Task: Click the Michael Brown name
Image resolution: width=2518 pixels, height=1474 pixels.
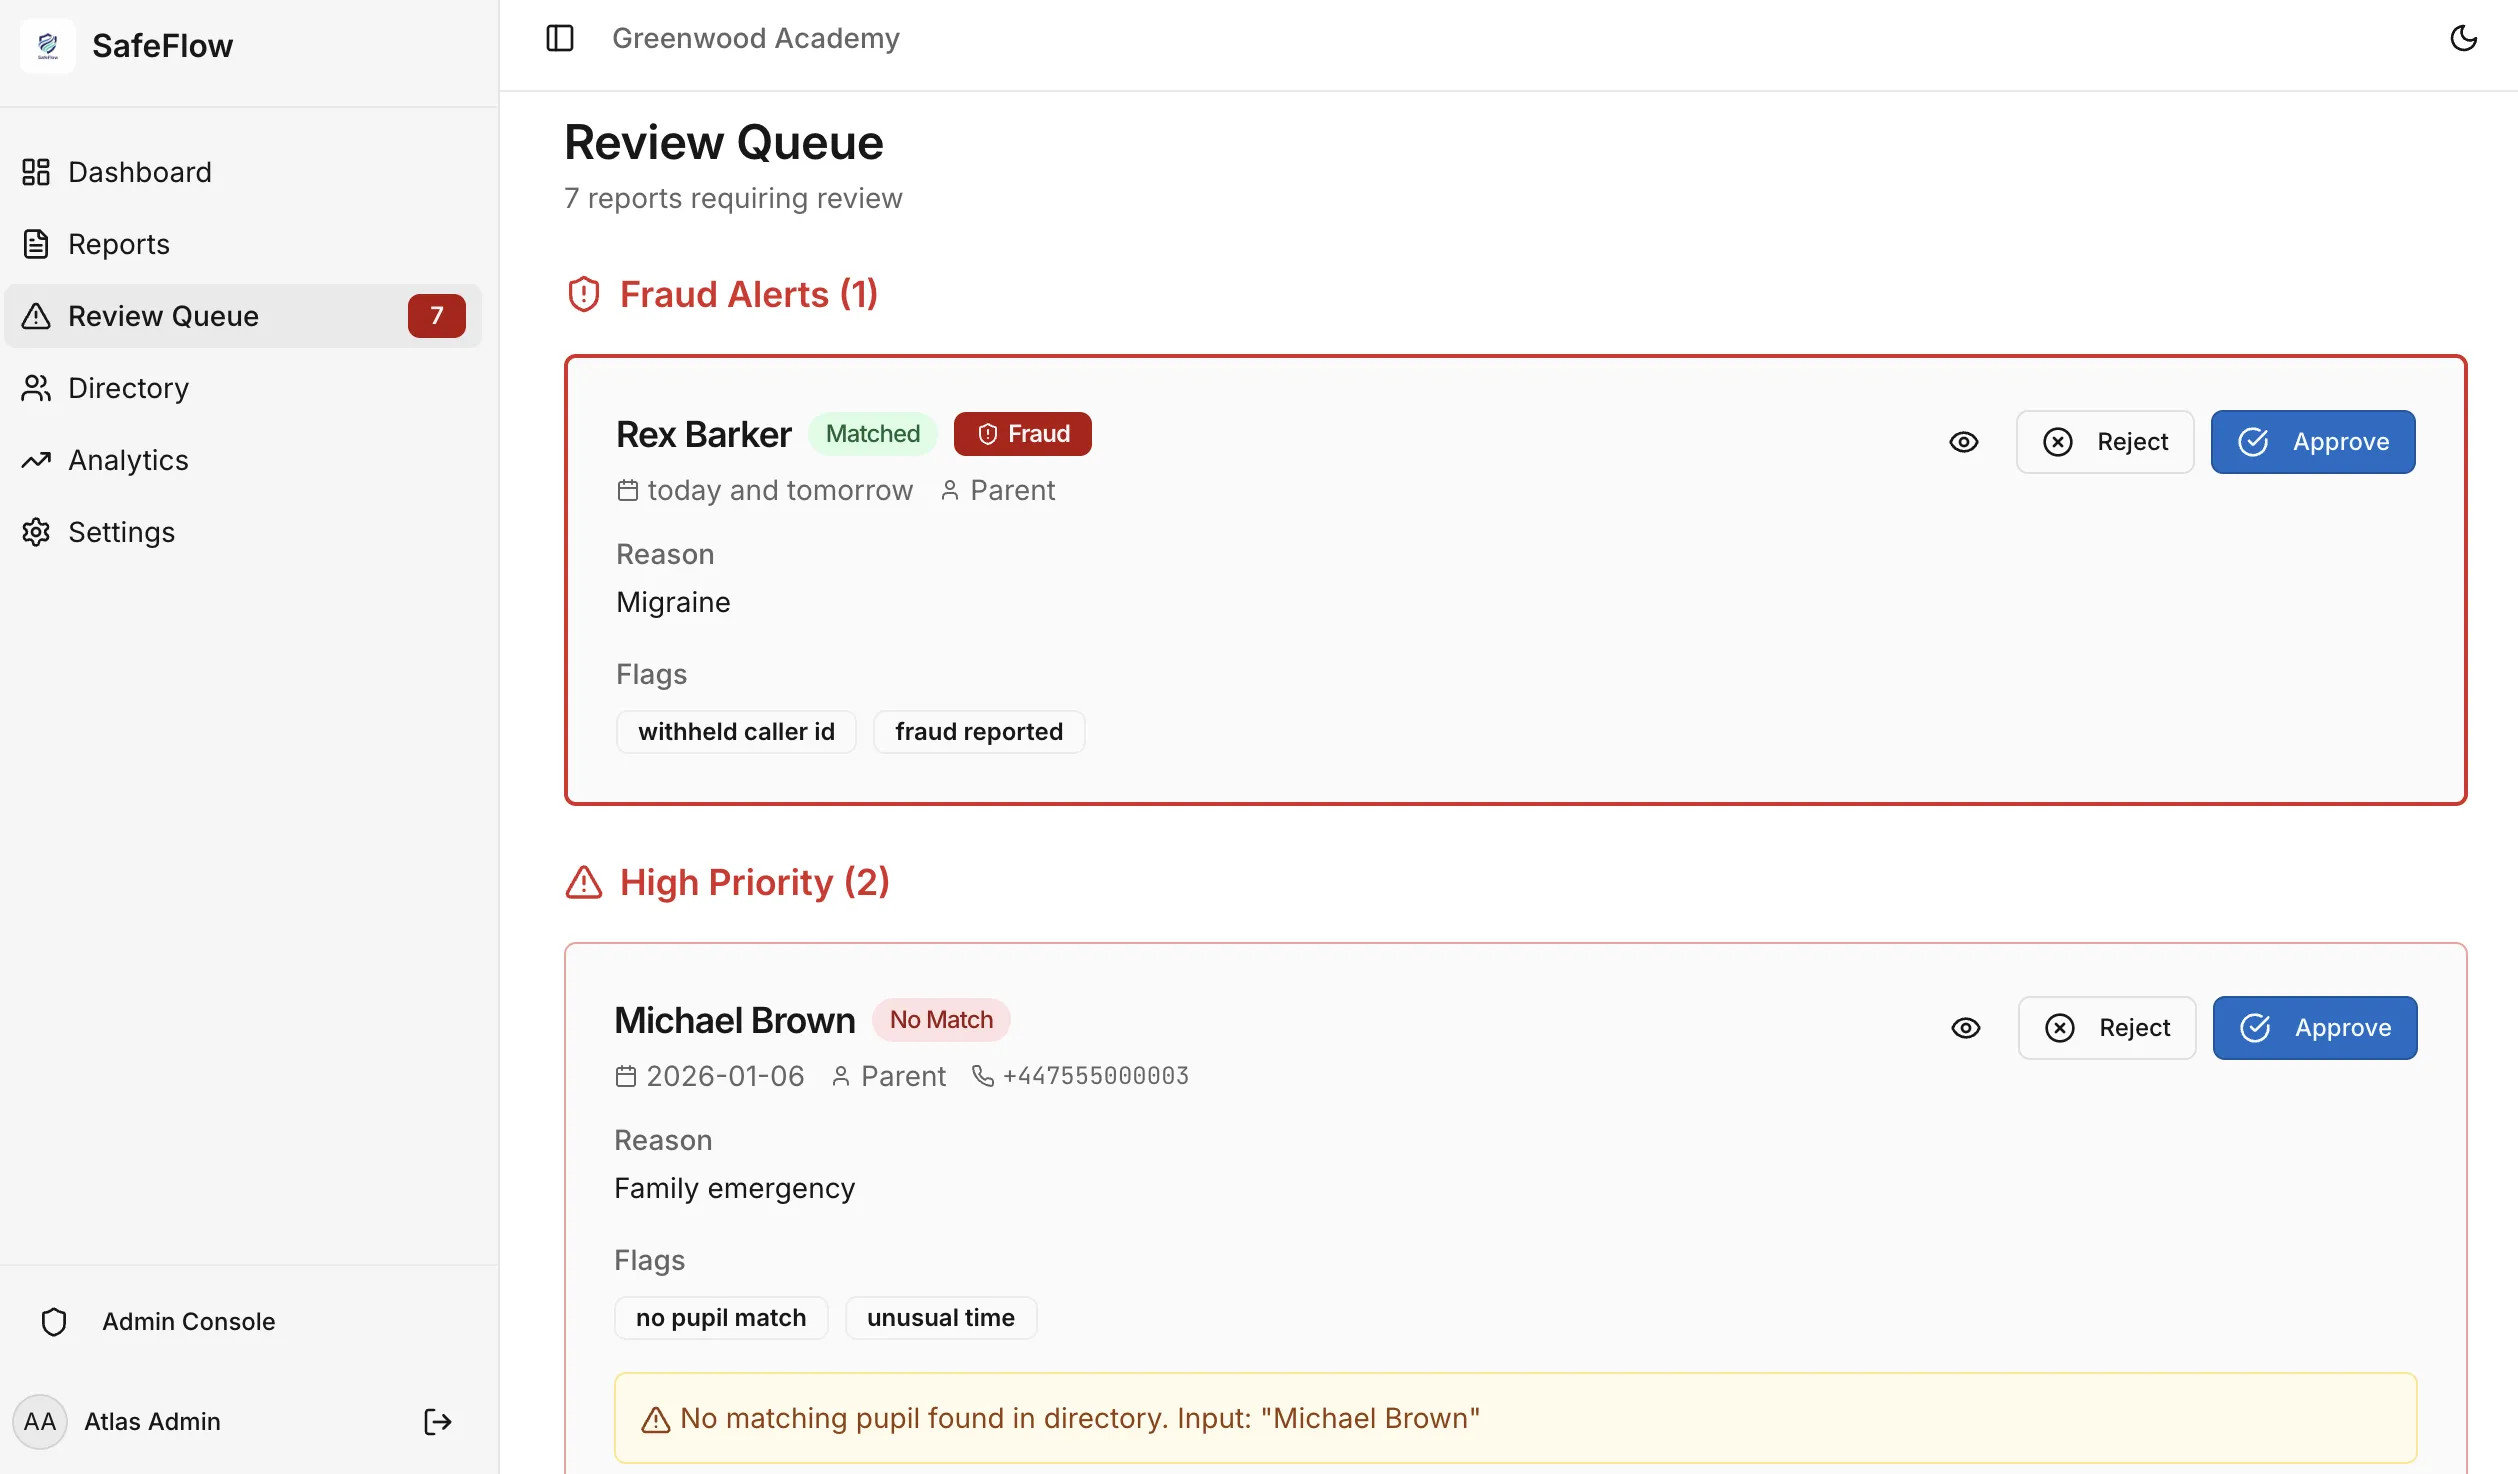Action: point(735,1021)
